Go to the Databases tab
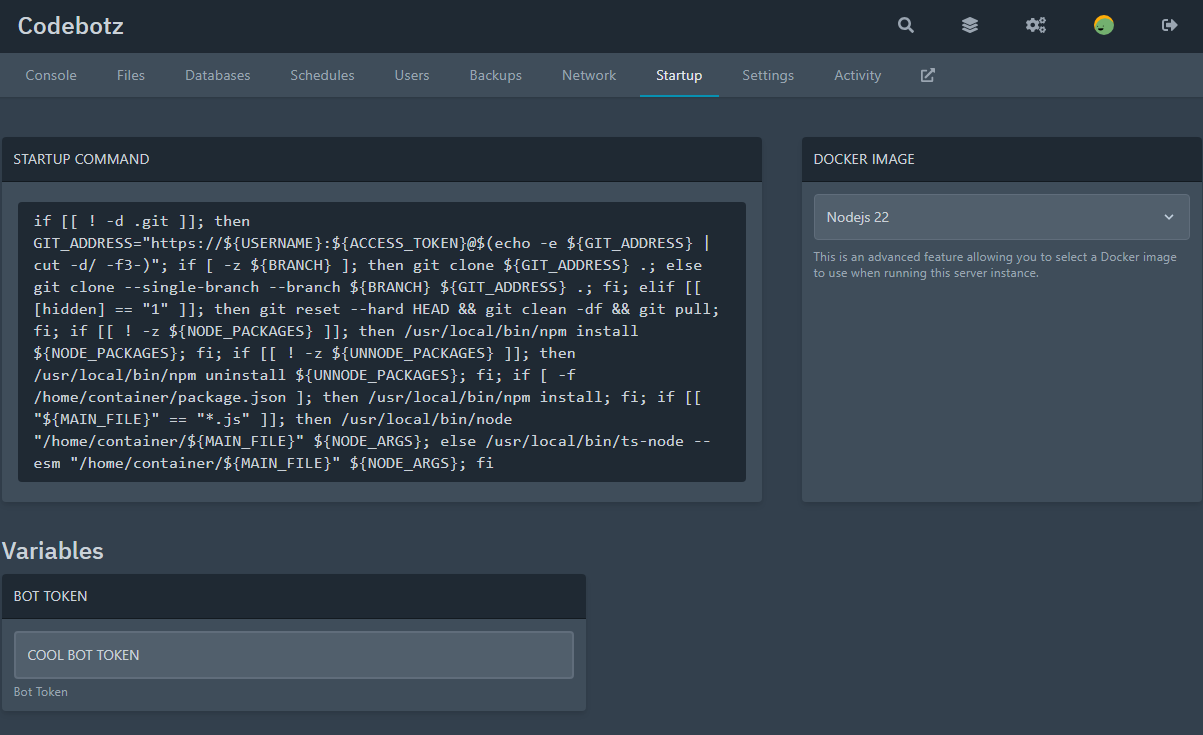The image size is (1203, 735). (218, 75)
